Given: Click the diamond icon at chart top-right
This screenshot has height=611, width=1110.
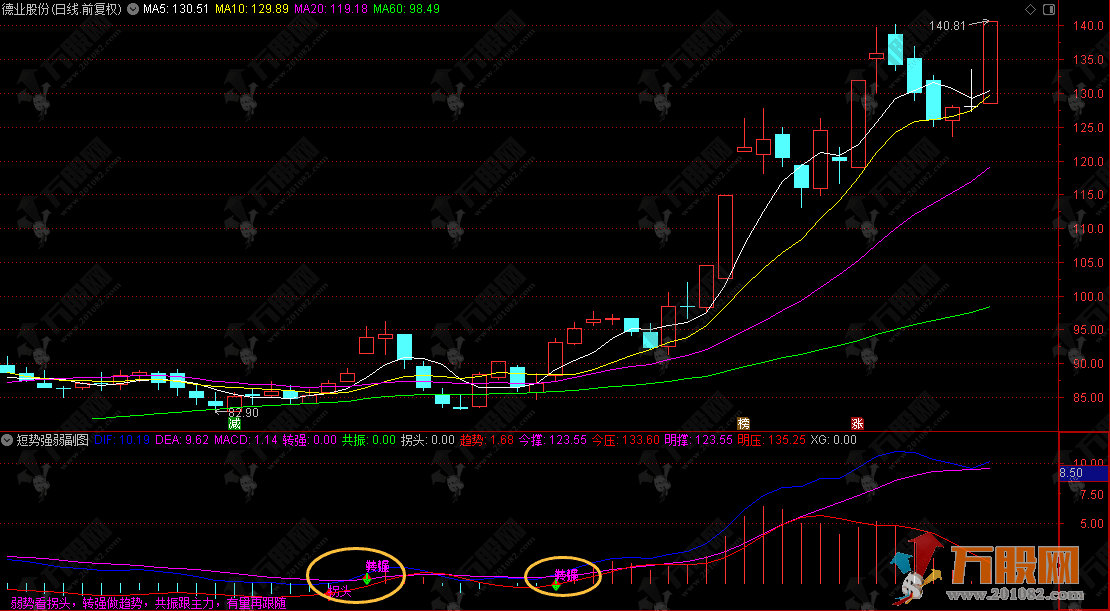Looking at the screenshot, I should pos(1030,10).
